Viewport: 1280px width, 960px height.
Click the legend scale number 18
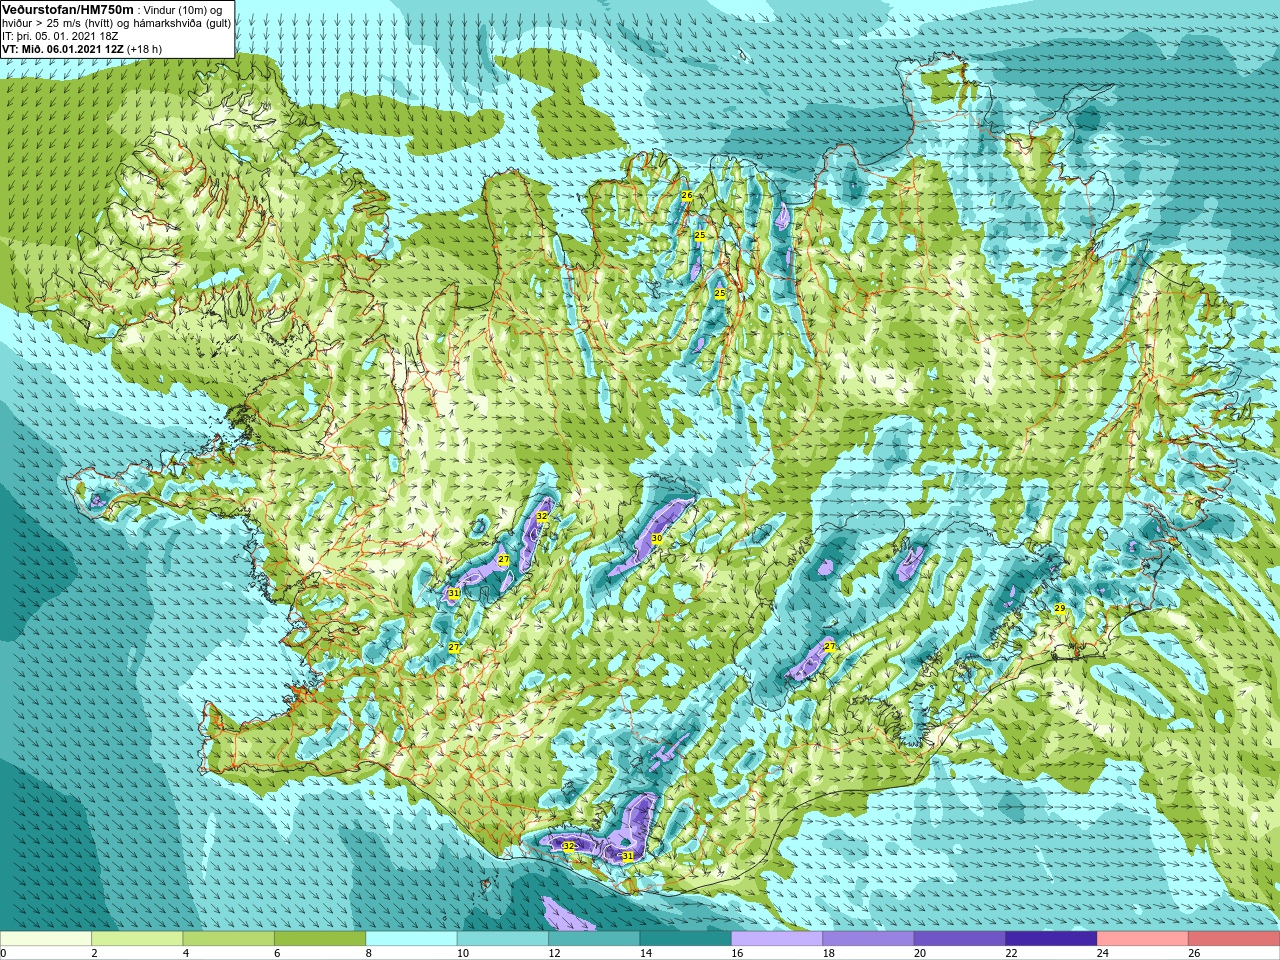pyautogui.click(x=828, y=953)
